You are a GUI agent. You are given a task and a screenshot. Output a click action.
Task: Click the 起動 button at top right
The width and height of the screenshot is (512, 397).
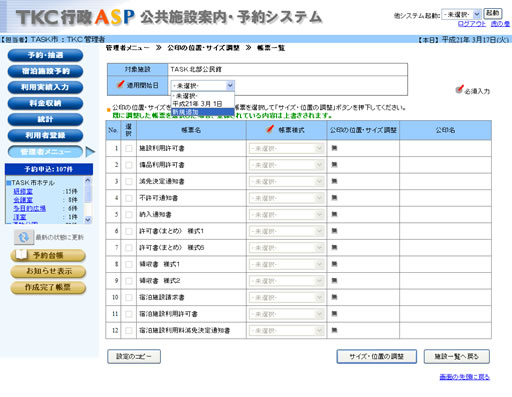click(x=493, y=13)
